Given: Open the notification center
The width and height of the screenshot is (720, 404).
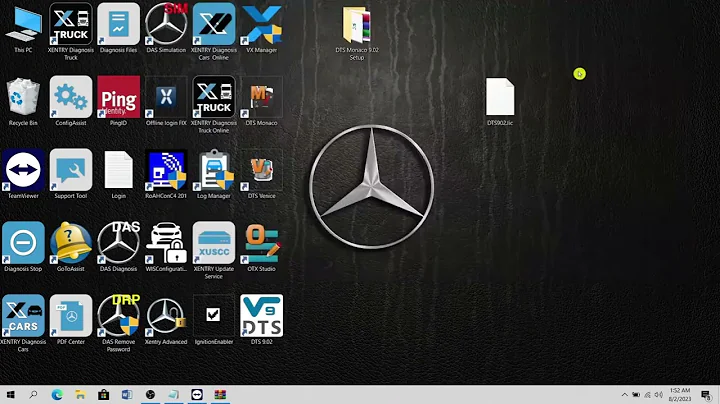Looking at the screenshot, I should click(706, 395).
